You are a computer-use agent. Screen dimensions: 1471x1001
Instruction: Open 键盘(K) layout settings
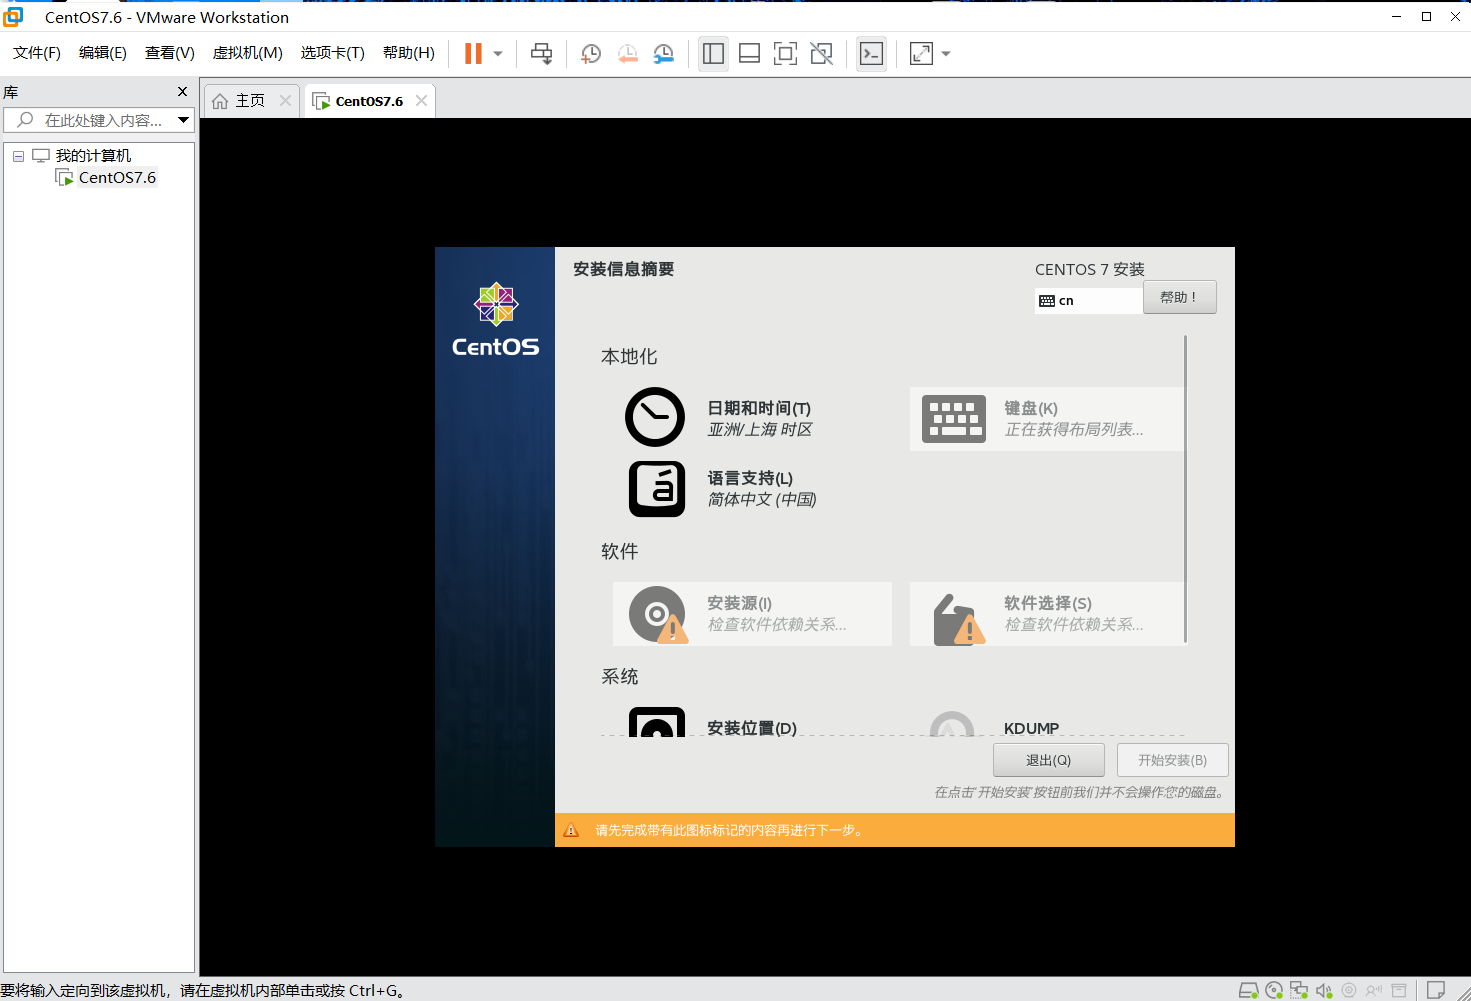pos(1047,419)
